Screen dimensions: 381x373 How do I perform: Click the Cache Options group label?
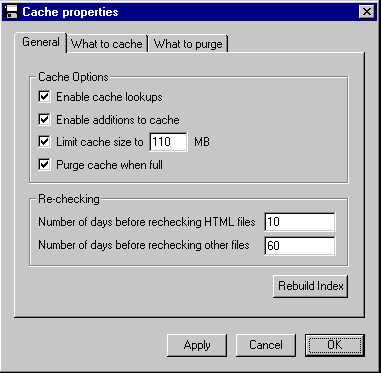(x=73, y=77)
